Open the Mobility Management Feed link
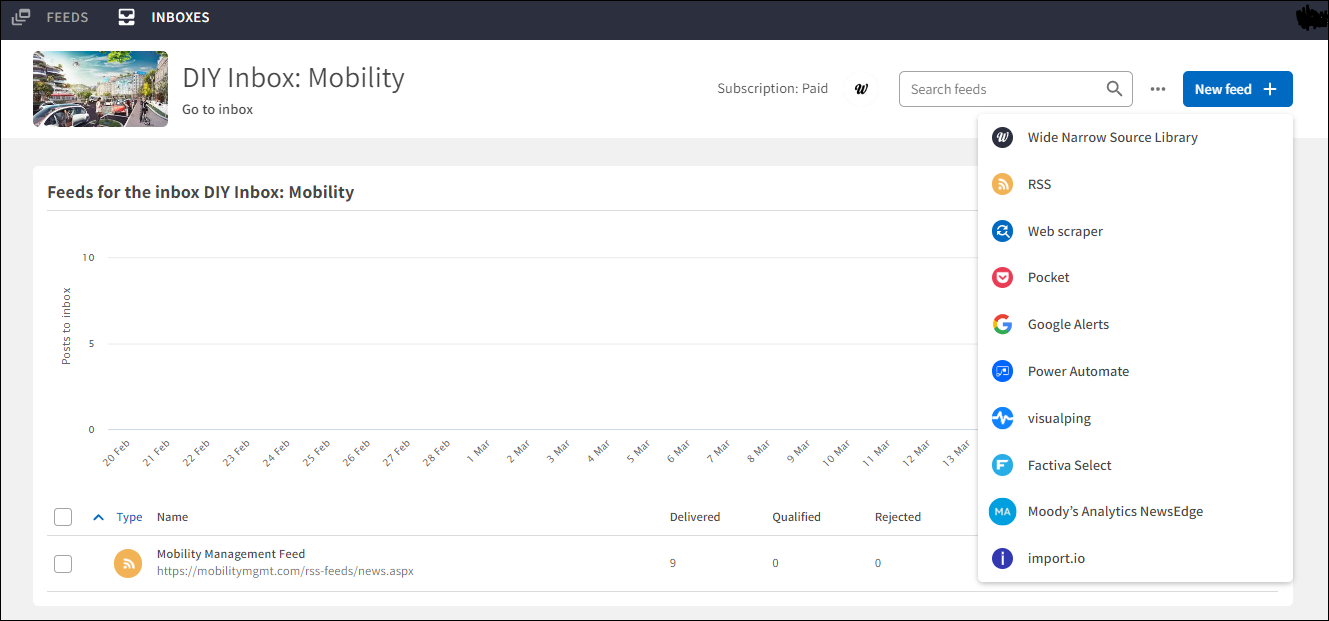This screenshot has width=1329, height=621. [x=231, y=554]
